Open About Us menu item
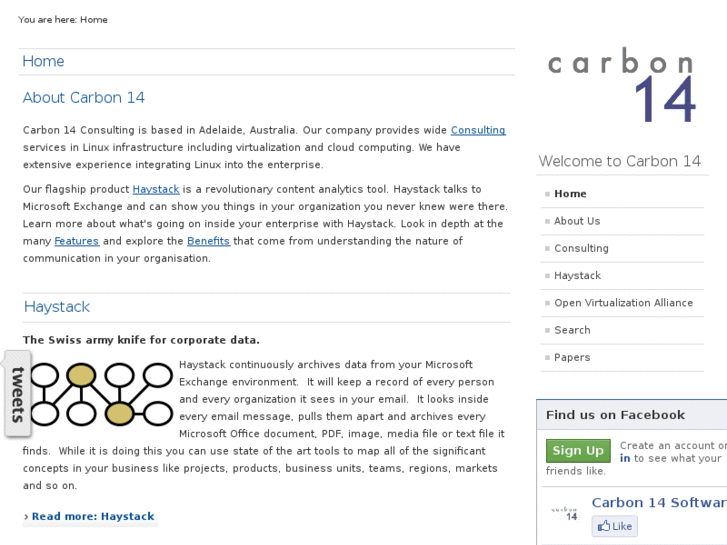The height and width of the screenshot is (545, 727). point(577,221)
